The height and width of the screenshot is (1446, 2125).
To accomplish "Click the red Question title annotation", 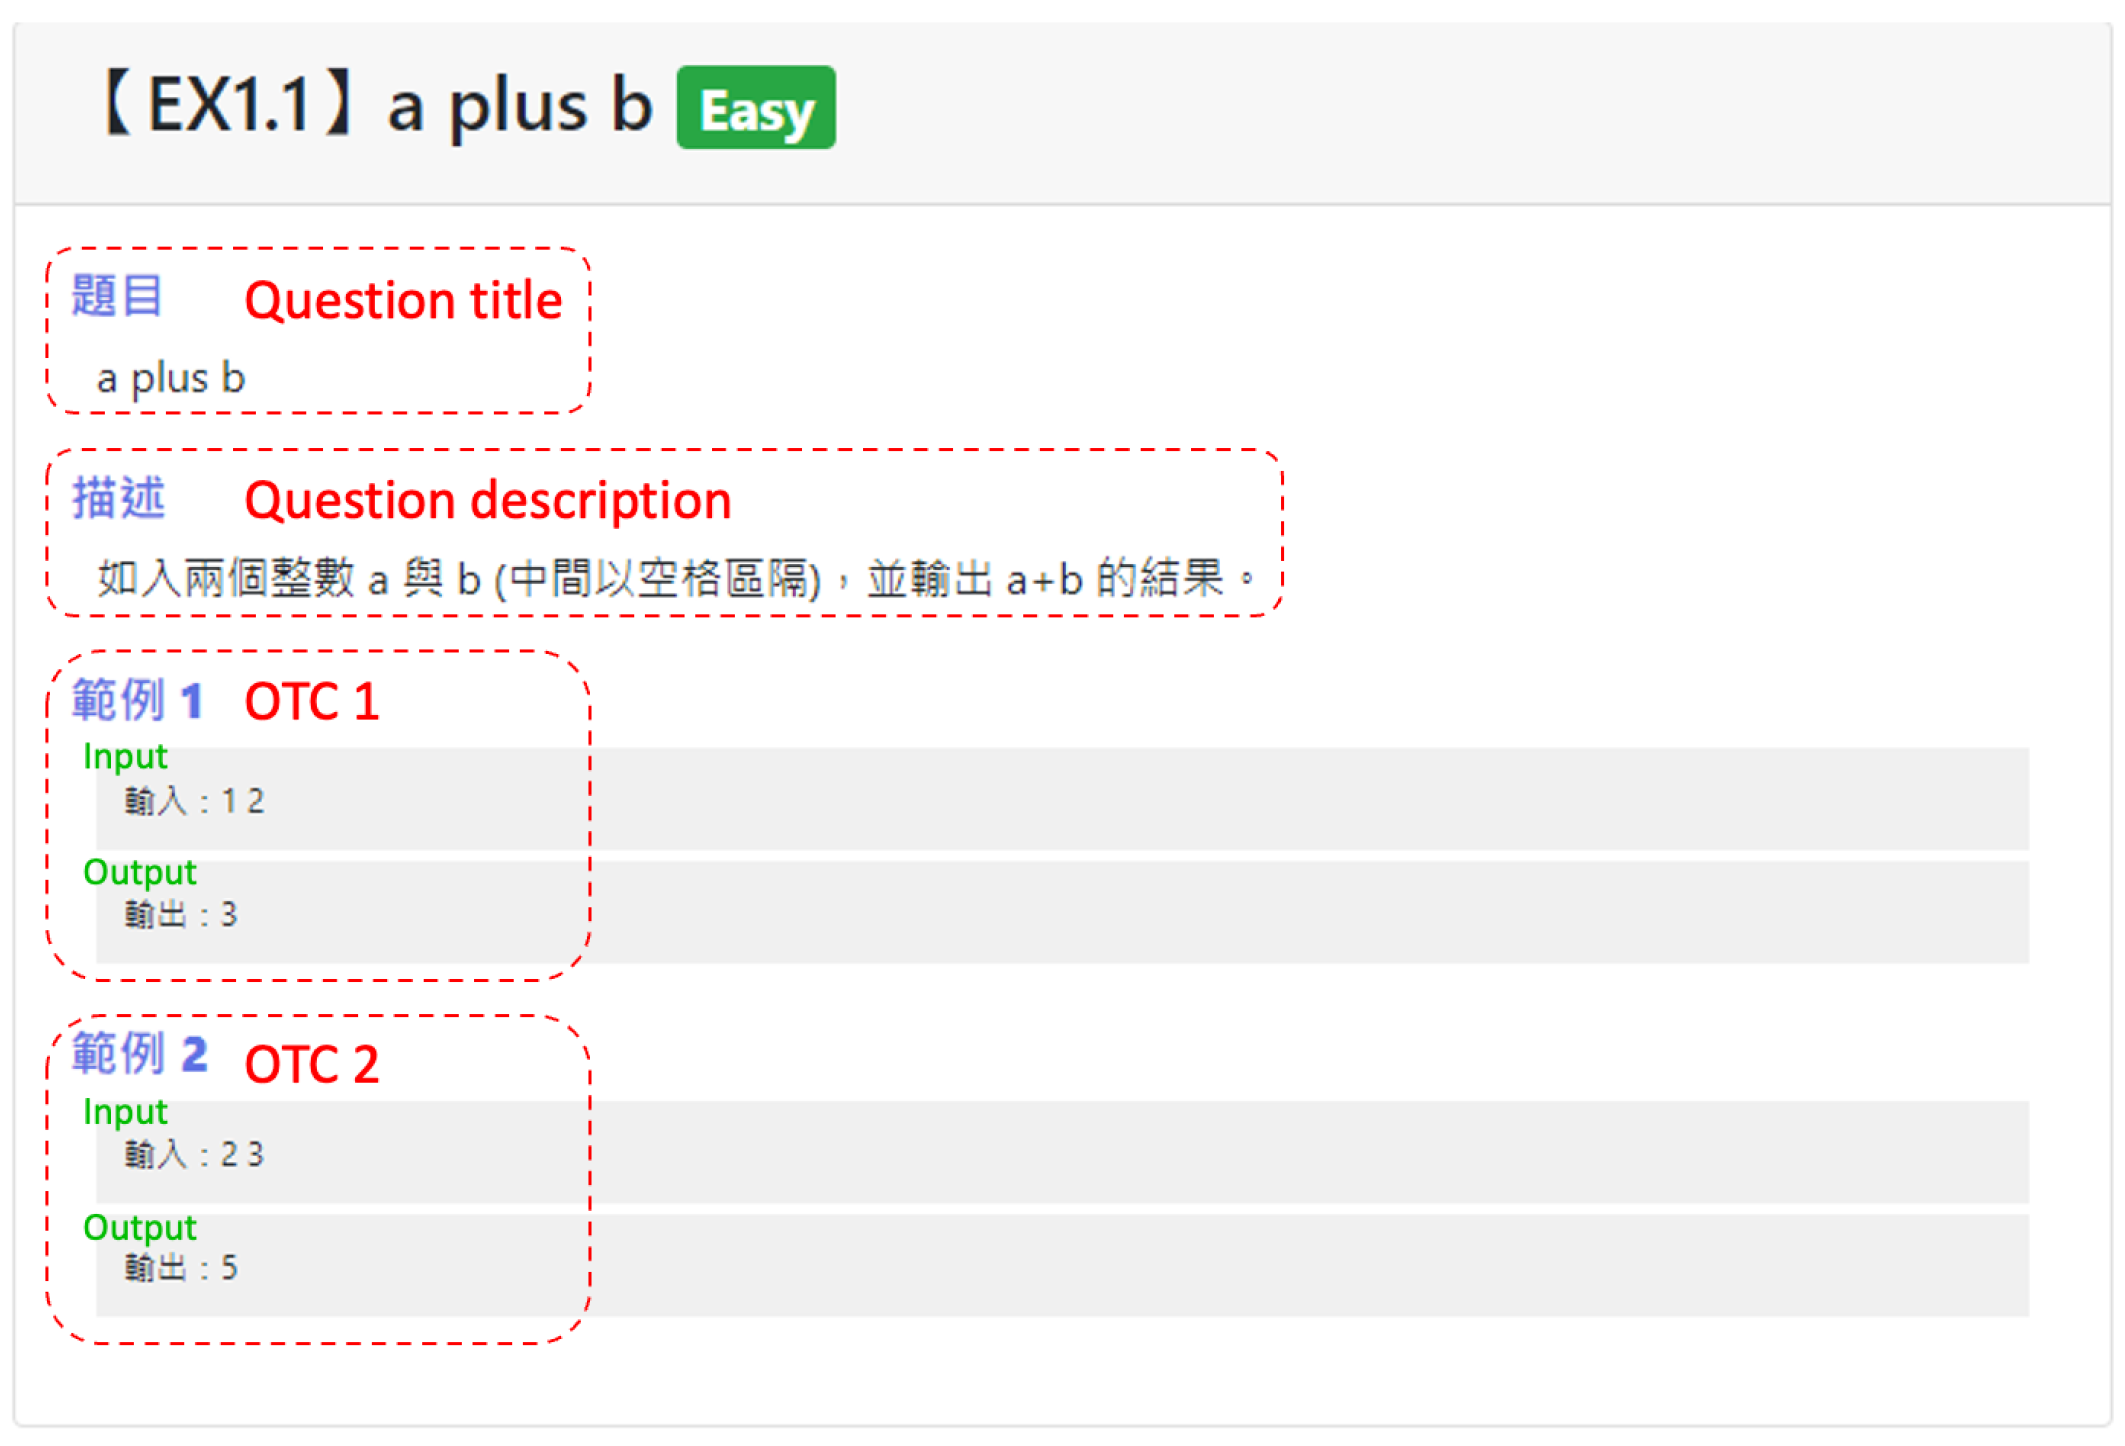I will pos(403,300).
